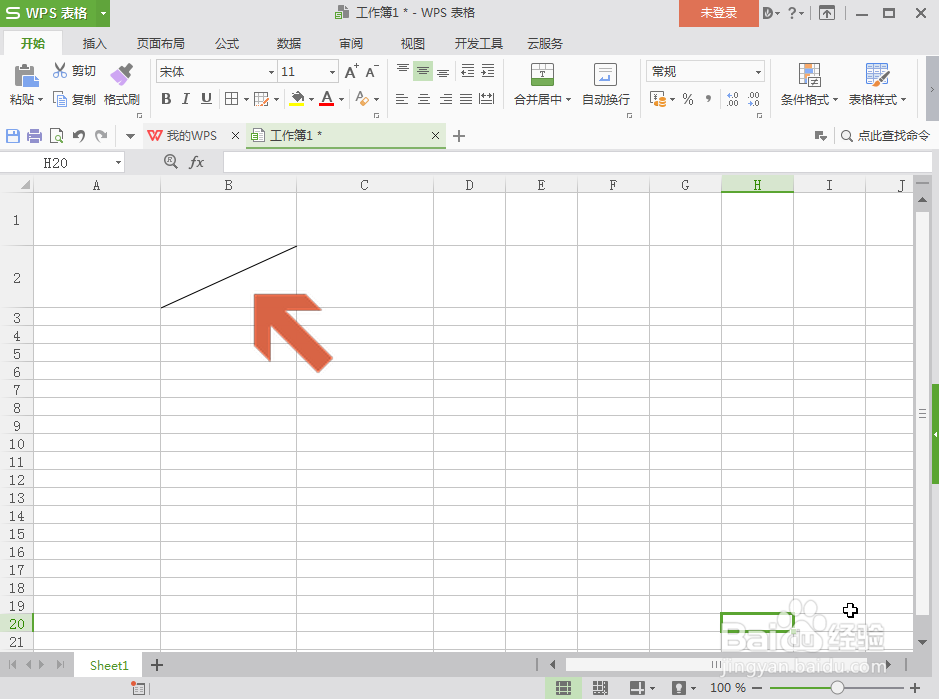
Task: Toggle center text alignment
Action: click(x=423, y=99)
